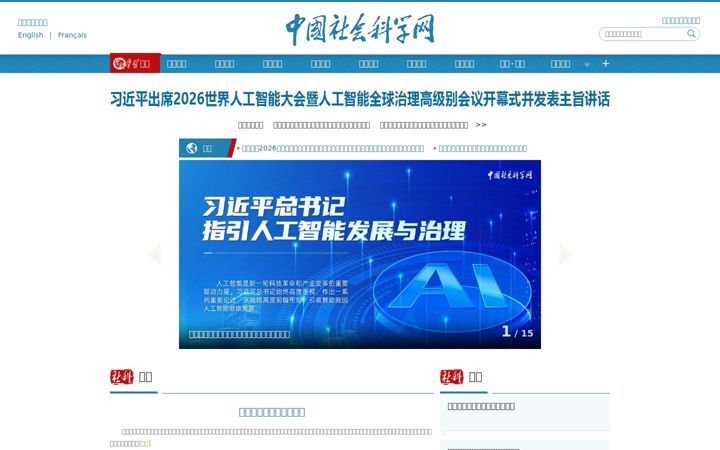Open bracketed orange link ending the article summary
The image size is (720, 450).
145,444
